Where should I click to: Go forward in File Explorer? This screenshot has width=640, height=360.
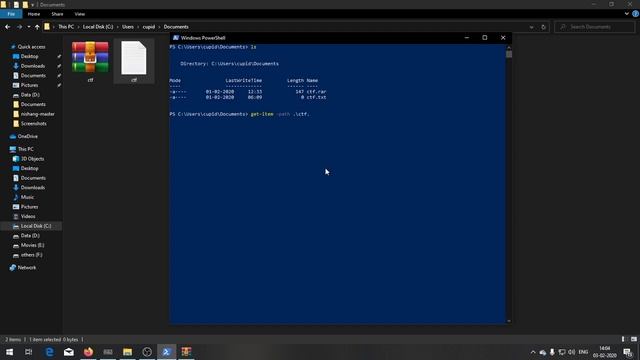pos(19,27)
